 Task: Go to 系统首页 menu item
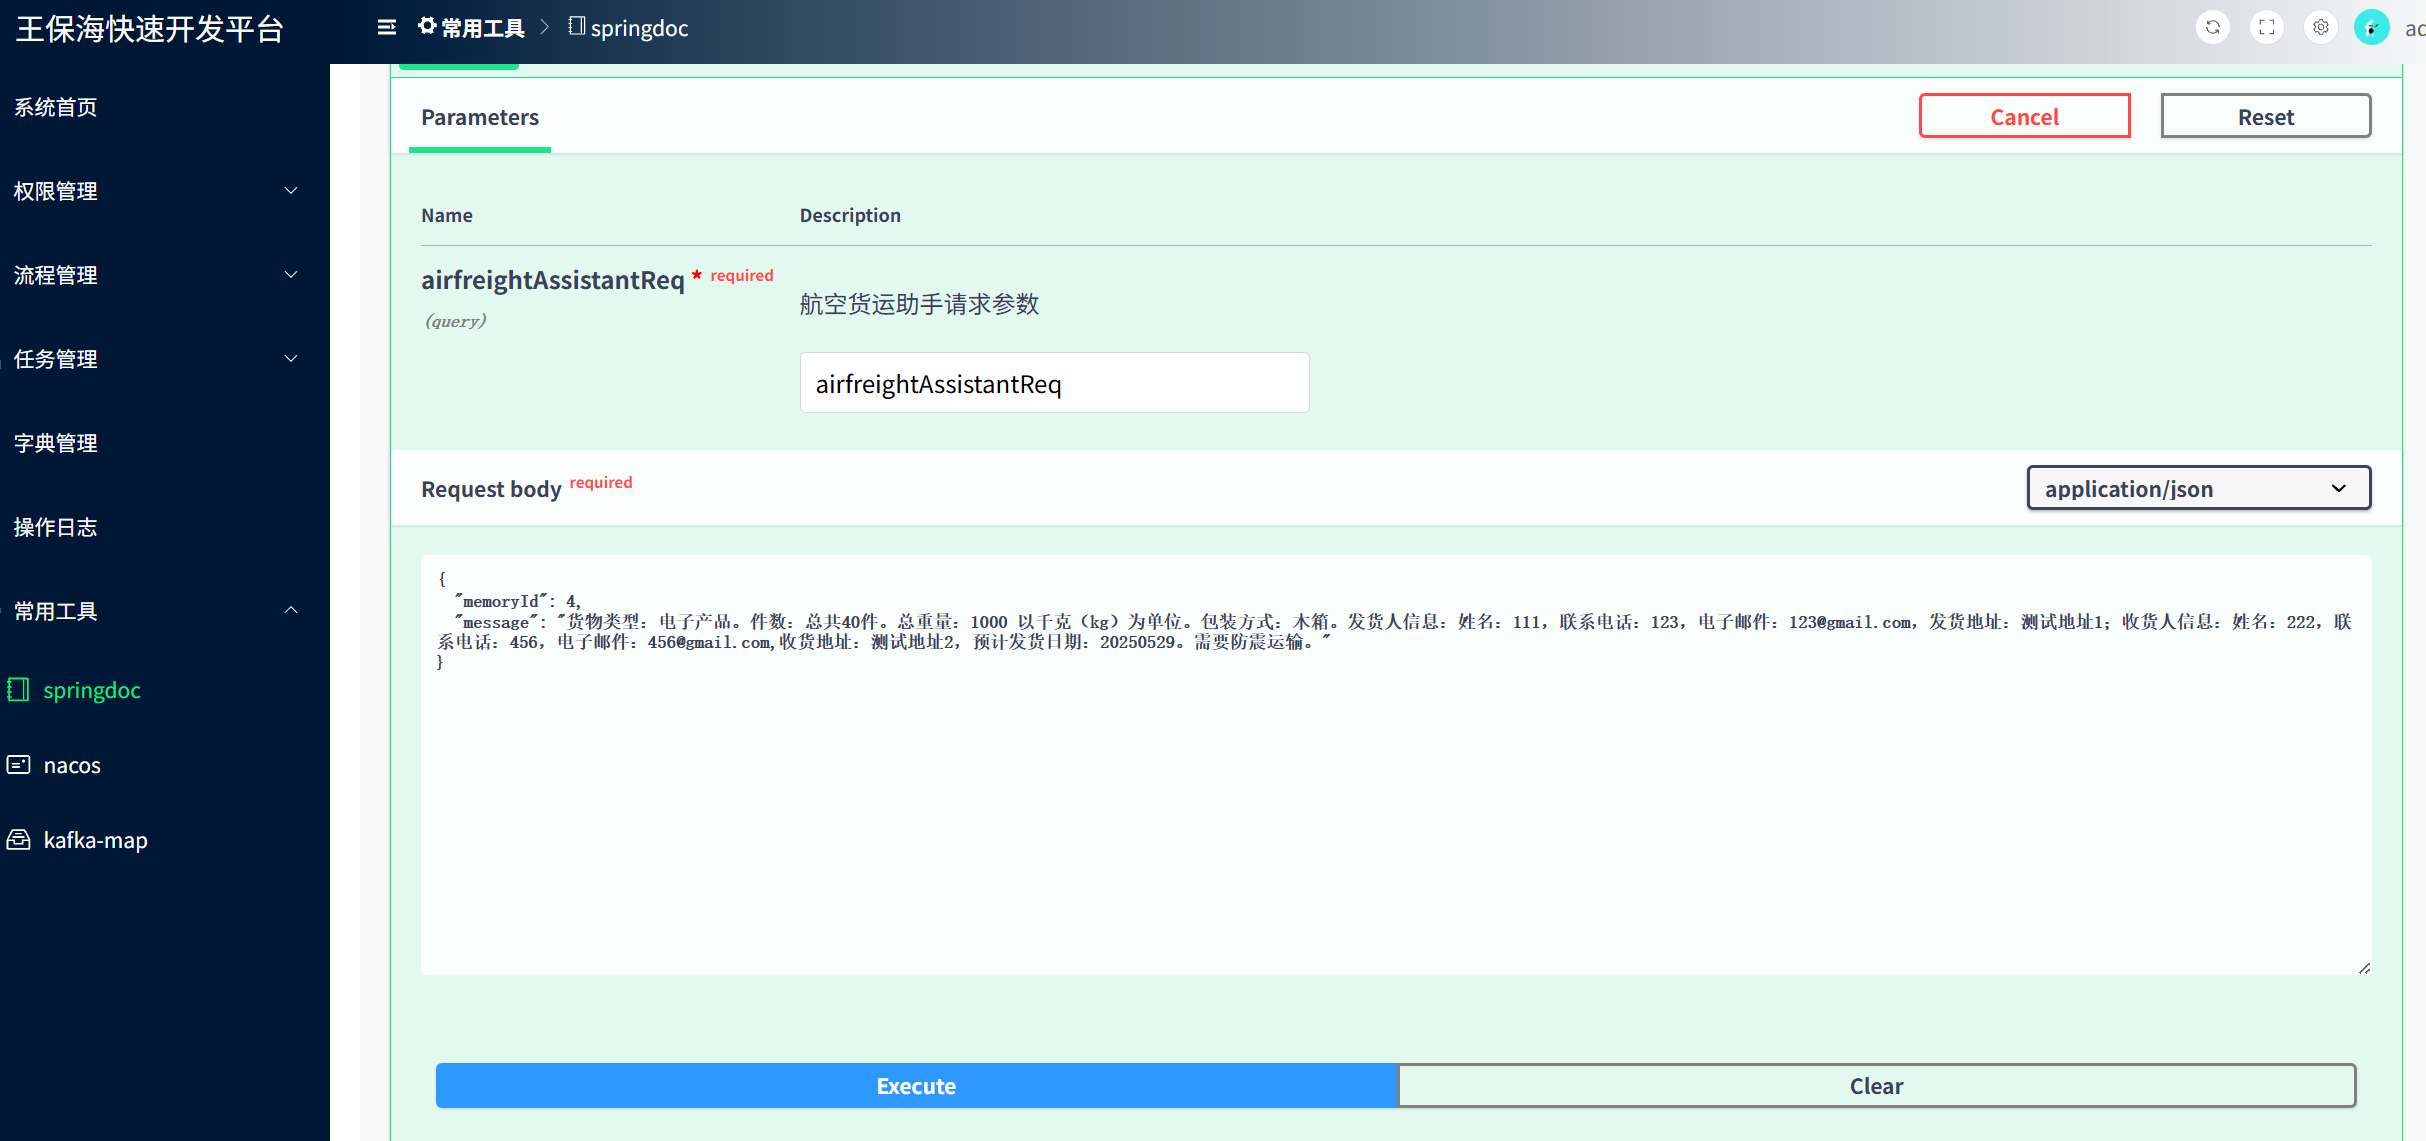point(56,107)
